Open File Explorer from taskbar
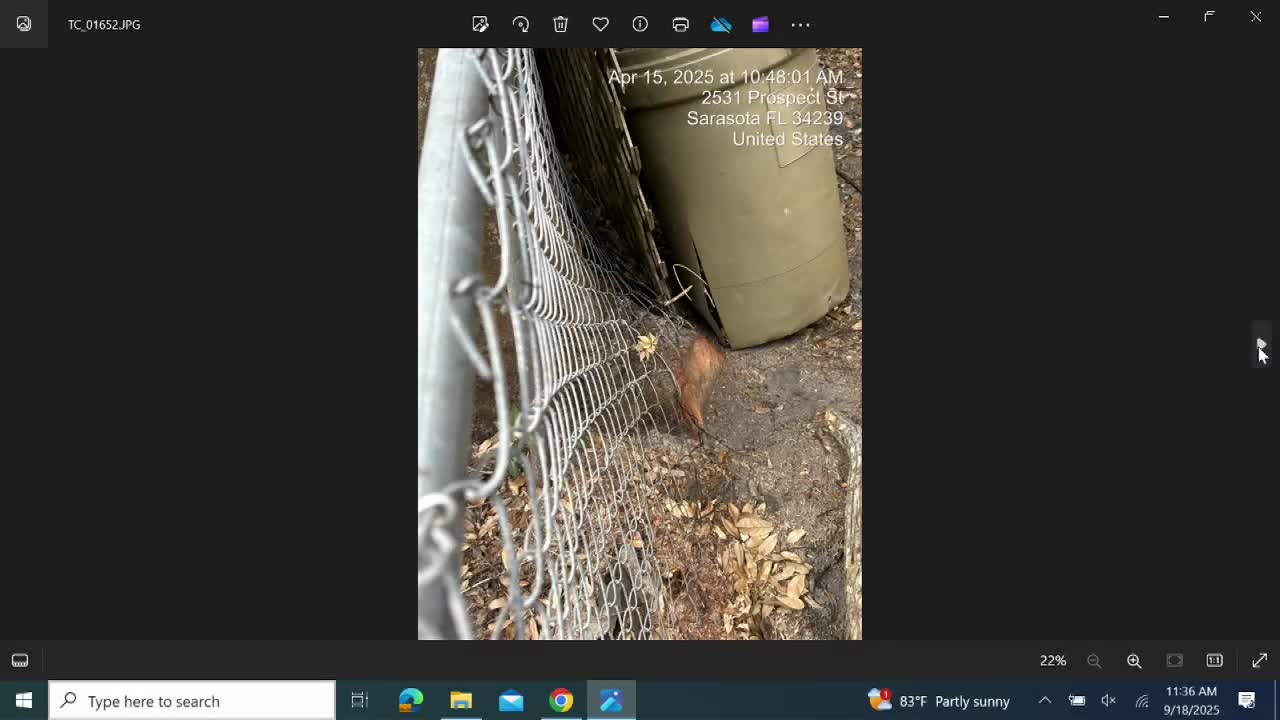The image size is (1280, 720). point(461,700)
